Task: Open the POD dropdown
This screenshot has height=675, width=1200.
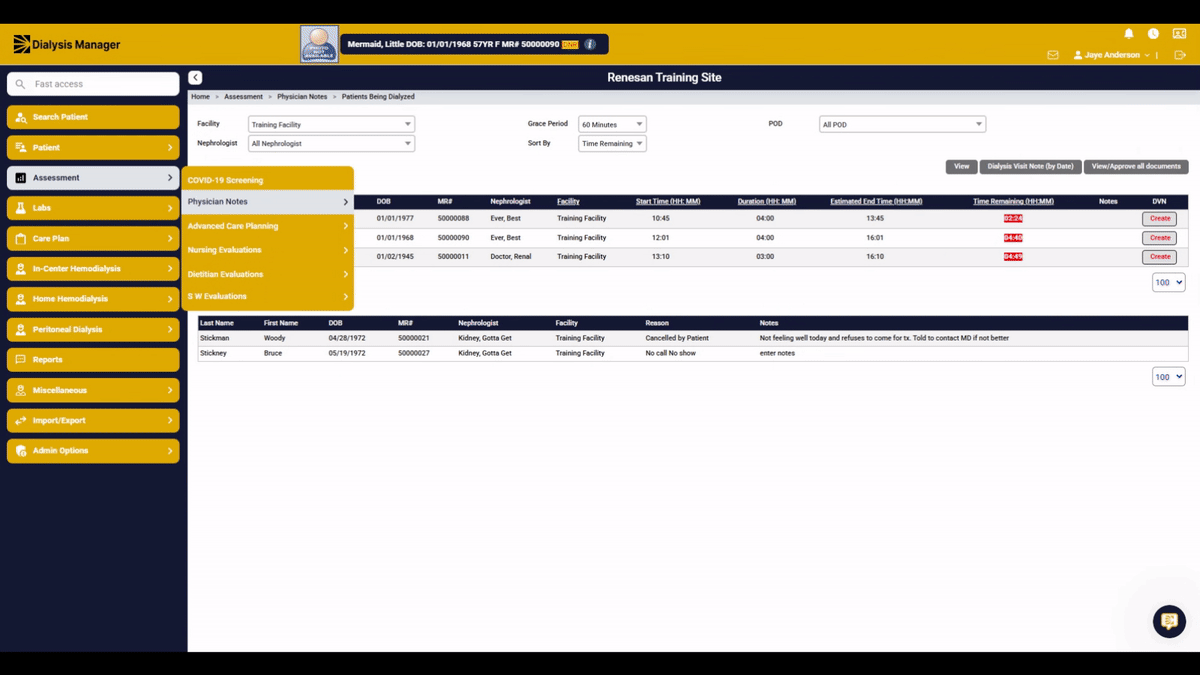Action: click(902, 125)
